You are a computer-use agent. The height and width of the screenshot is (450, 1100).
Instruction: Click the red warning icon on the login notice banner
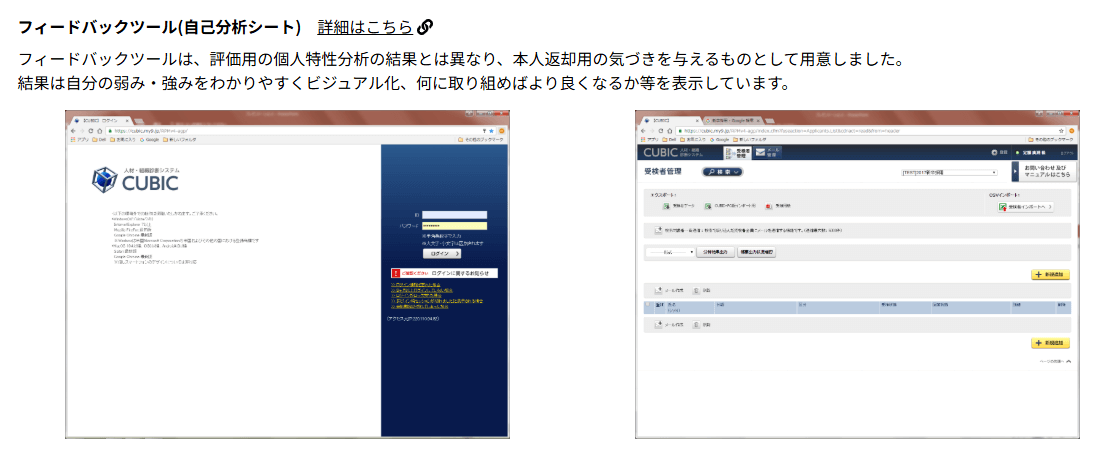(396, 272)
